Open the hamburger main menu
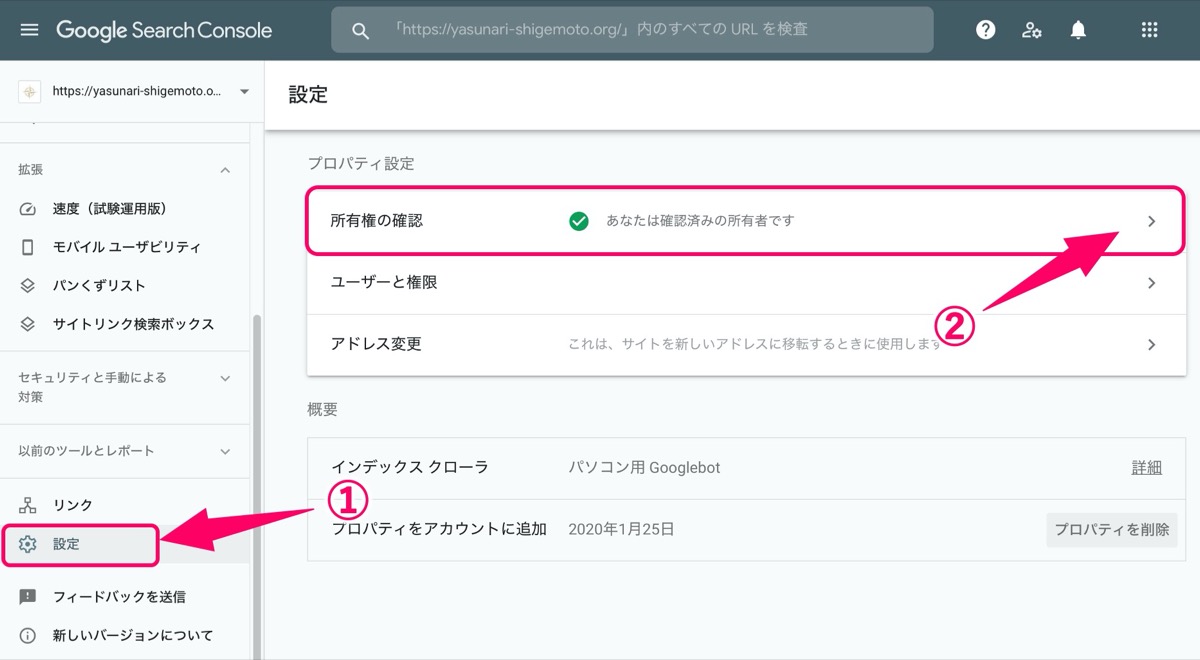 [x=29, y=30]
